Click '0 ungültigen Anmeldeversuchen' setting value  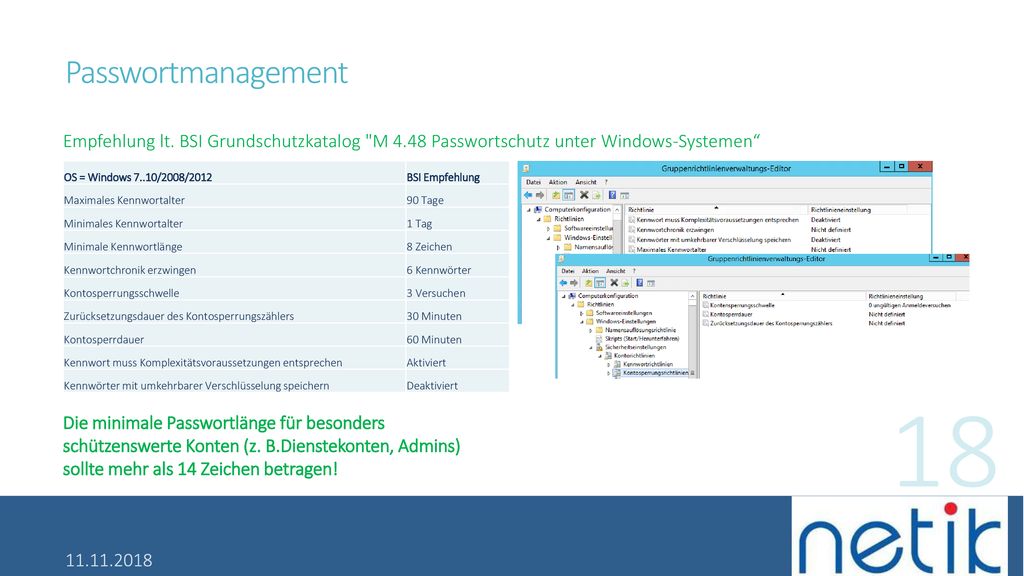point(909,305)
